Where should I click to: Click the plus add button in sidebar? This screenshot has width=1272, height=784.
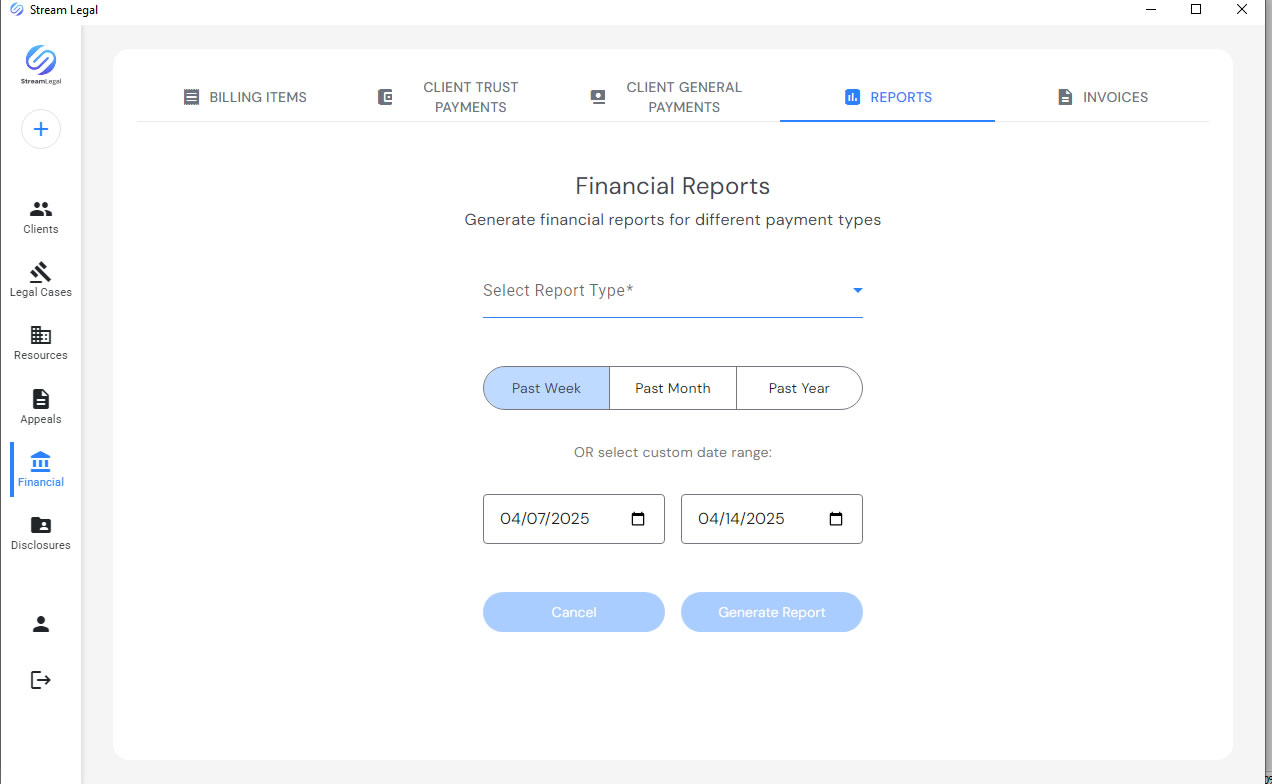point(41,129)
